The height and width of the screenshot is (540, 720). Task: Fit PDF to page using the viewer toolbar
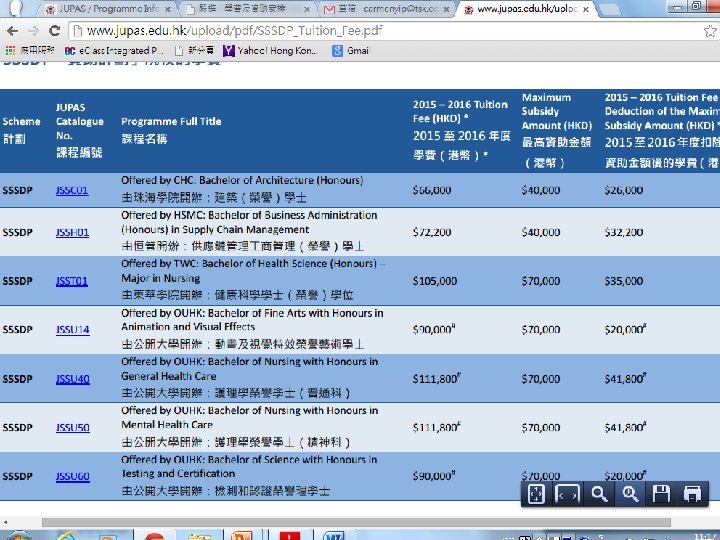coord(537,494)
